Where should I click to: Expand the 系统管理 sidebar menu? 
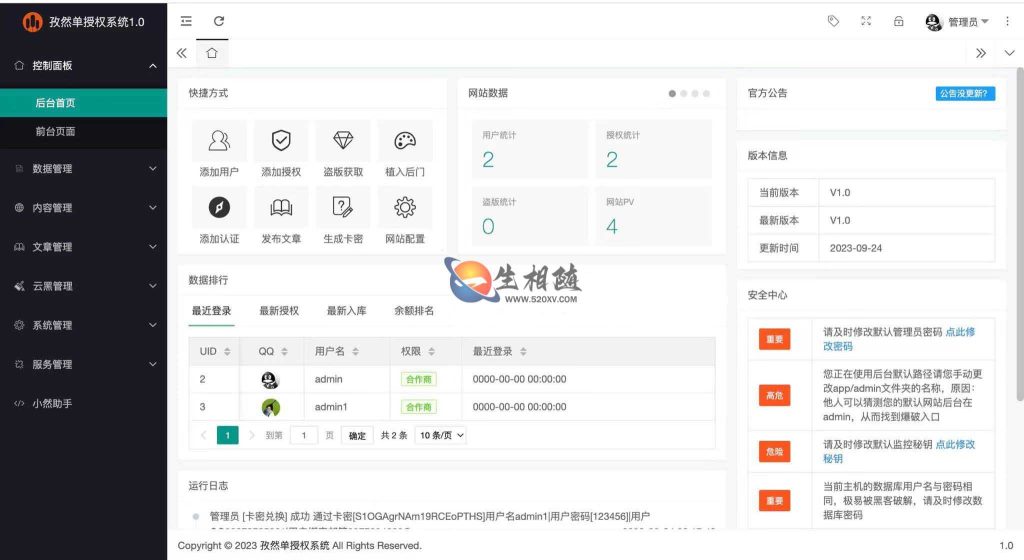(84, 325)
